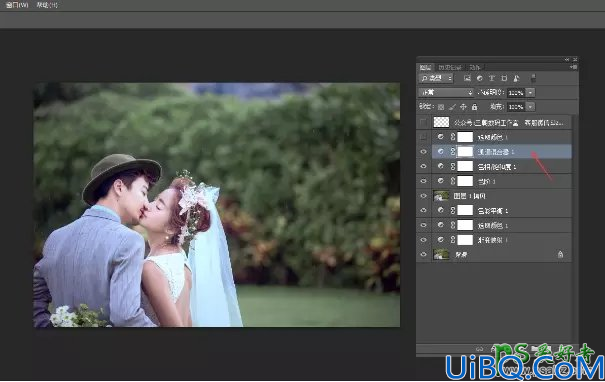Click chain link icon on Photo Filter layer
605x382 pixels.
[x=453, y=240]
